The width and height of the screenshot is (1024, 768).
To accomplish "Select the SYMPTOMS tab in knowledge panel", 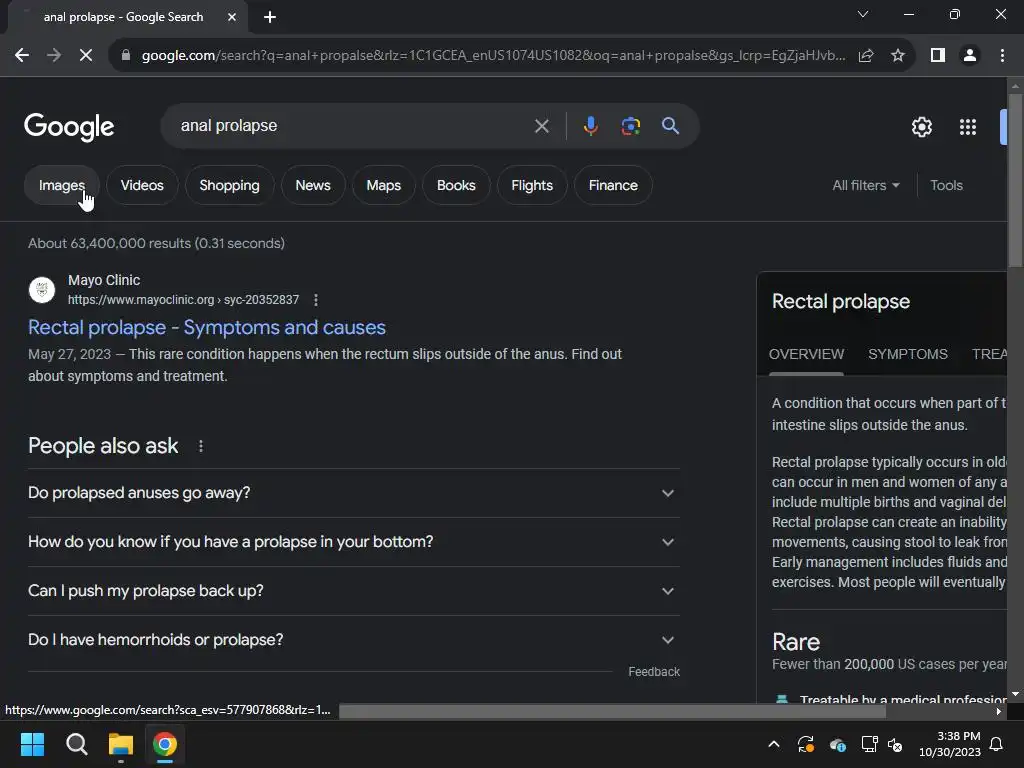I will point(907,354).
